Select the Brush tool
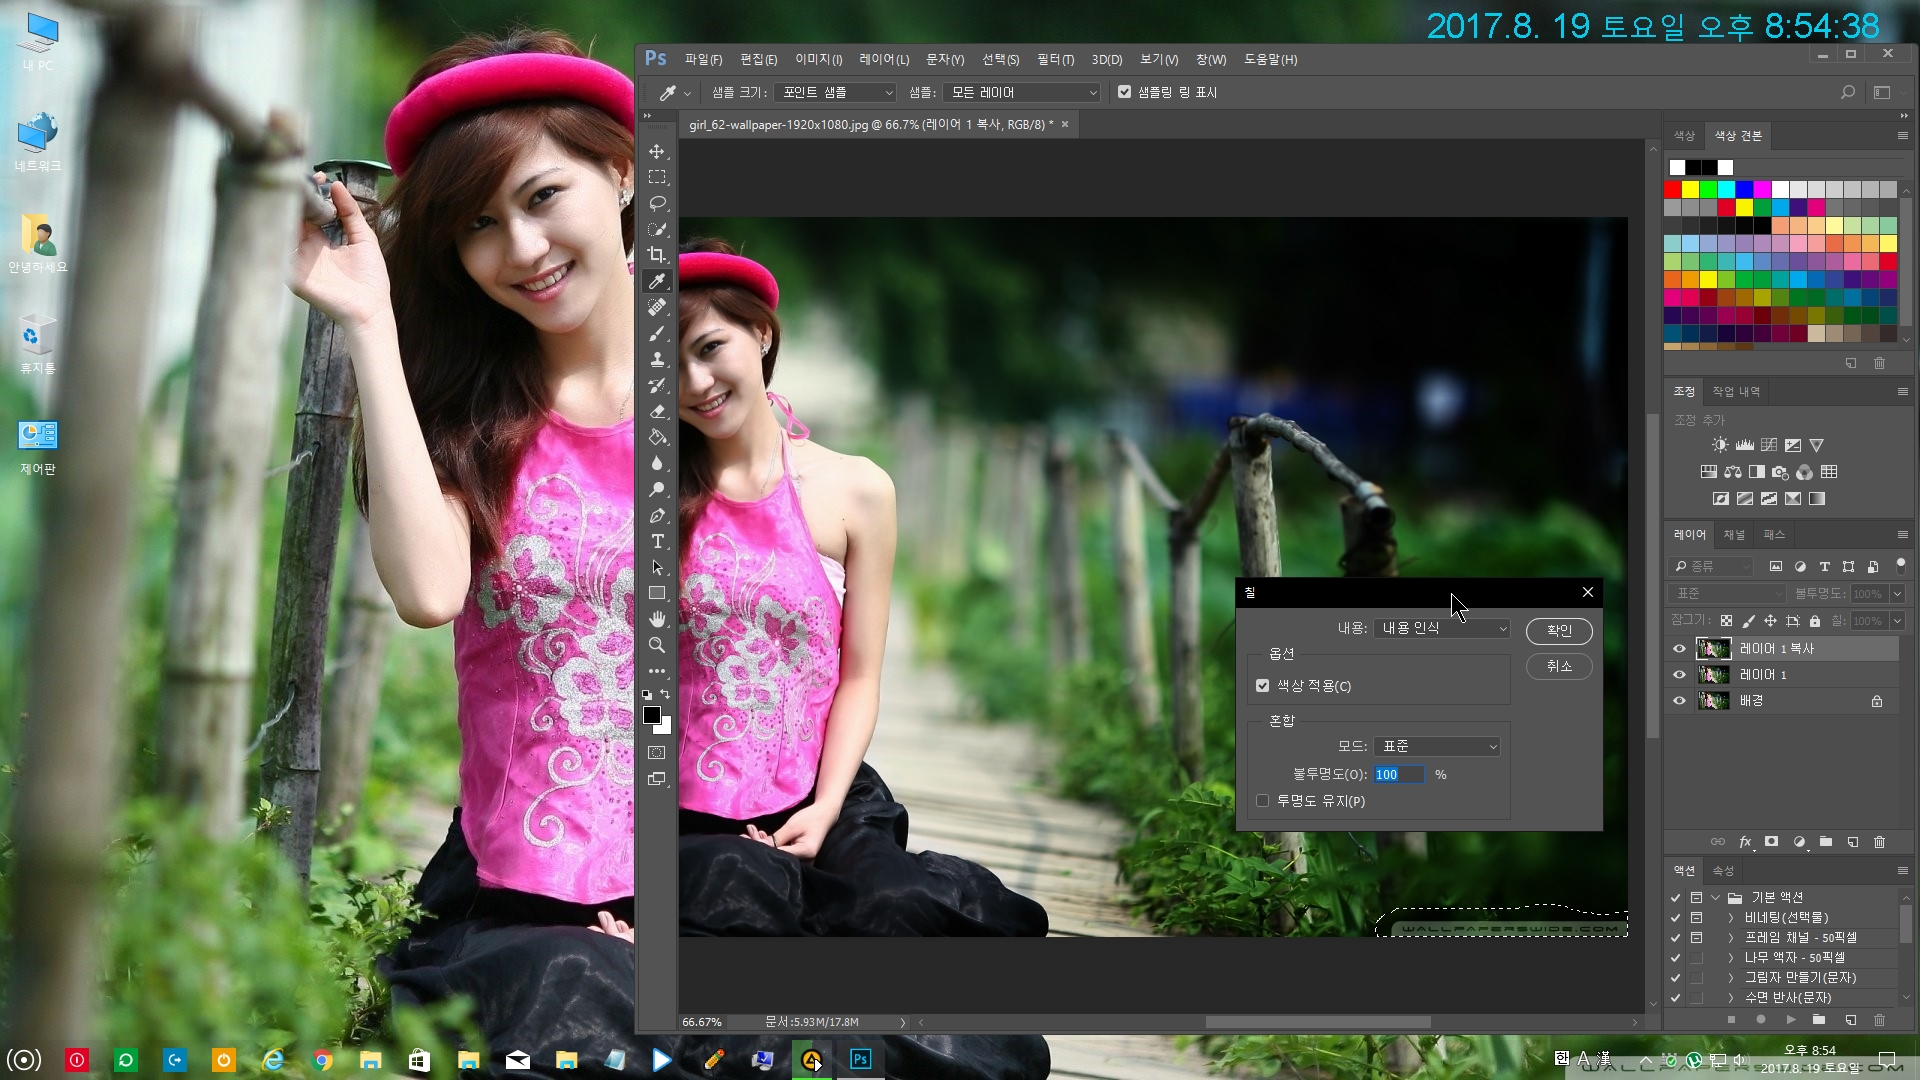Image resolution: width=1920 pixels, height=1080 pixels. [657, 334]
